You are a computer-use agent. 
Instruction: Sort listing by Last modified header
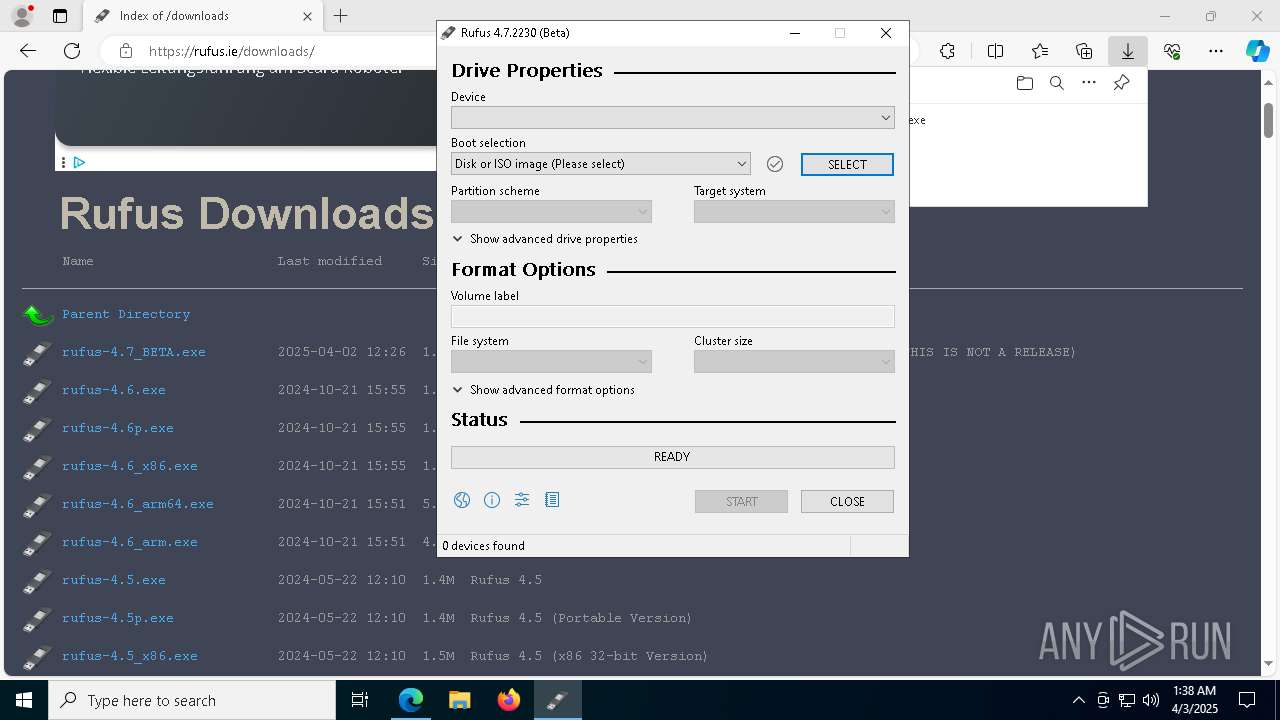(x=330, y=261)
